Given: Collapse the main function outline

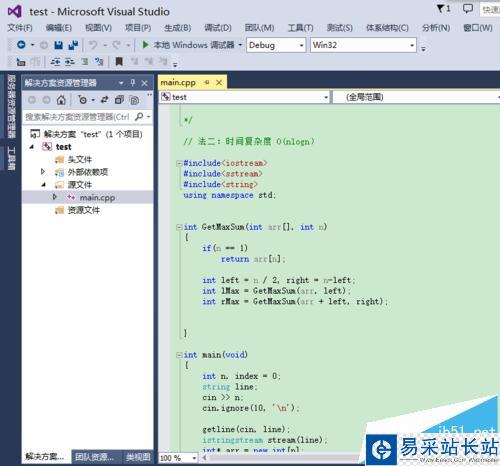Looking at the screenshot, I should (179, 355).
